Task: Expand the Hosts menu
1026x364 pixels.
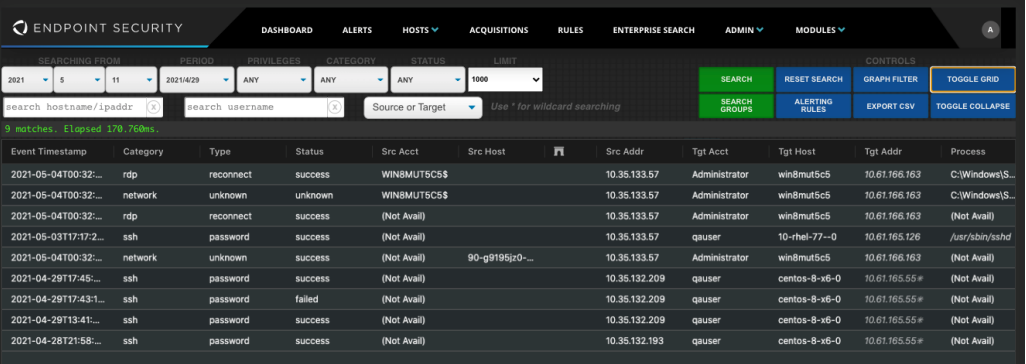Action: [420, 30]
